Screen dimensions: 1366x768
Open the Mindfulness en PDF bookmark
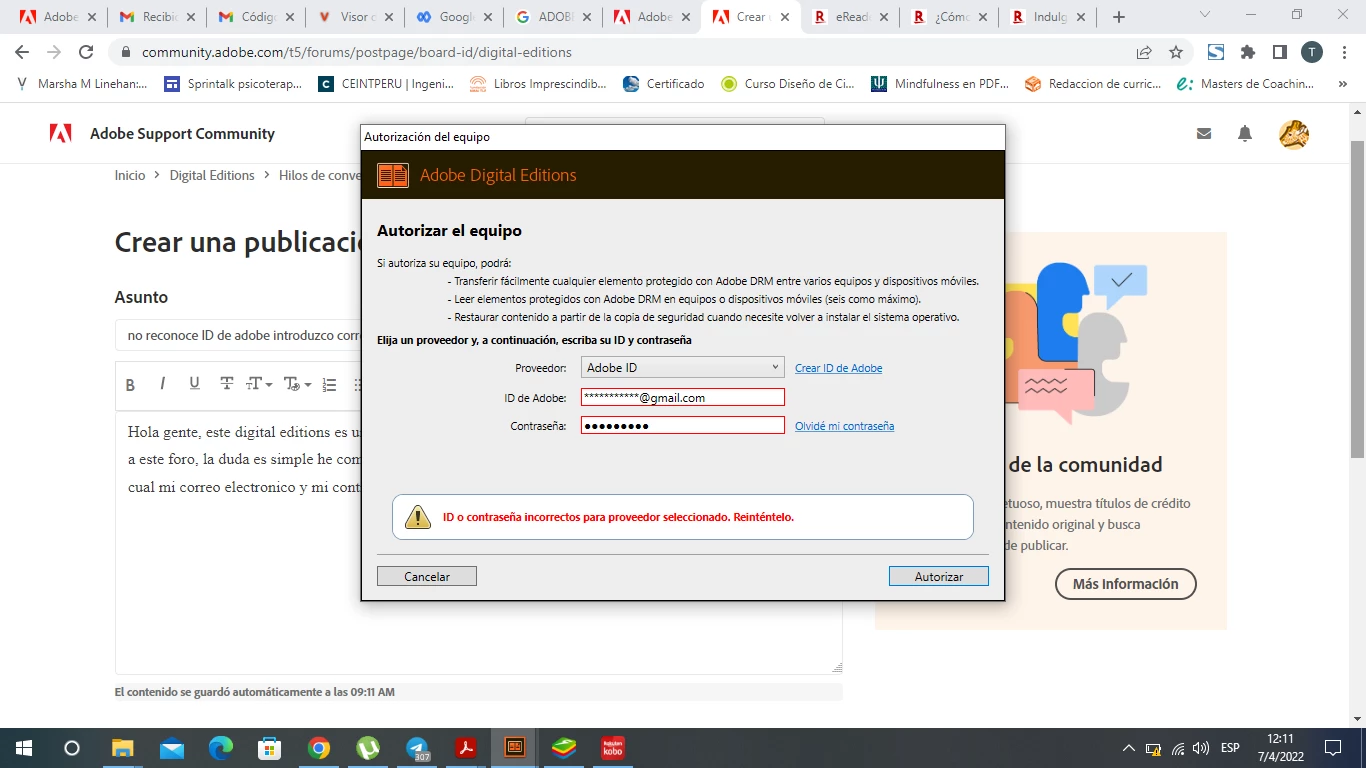[940, 84]
